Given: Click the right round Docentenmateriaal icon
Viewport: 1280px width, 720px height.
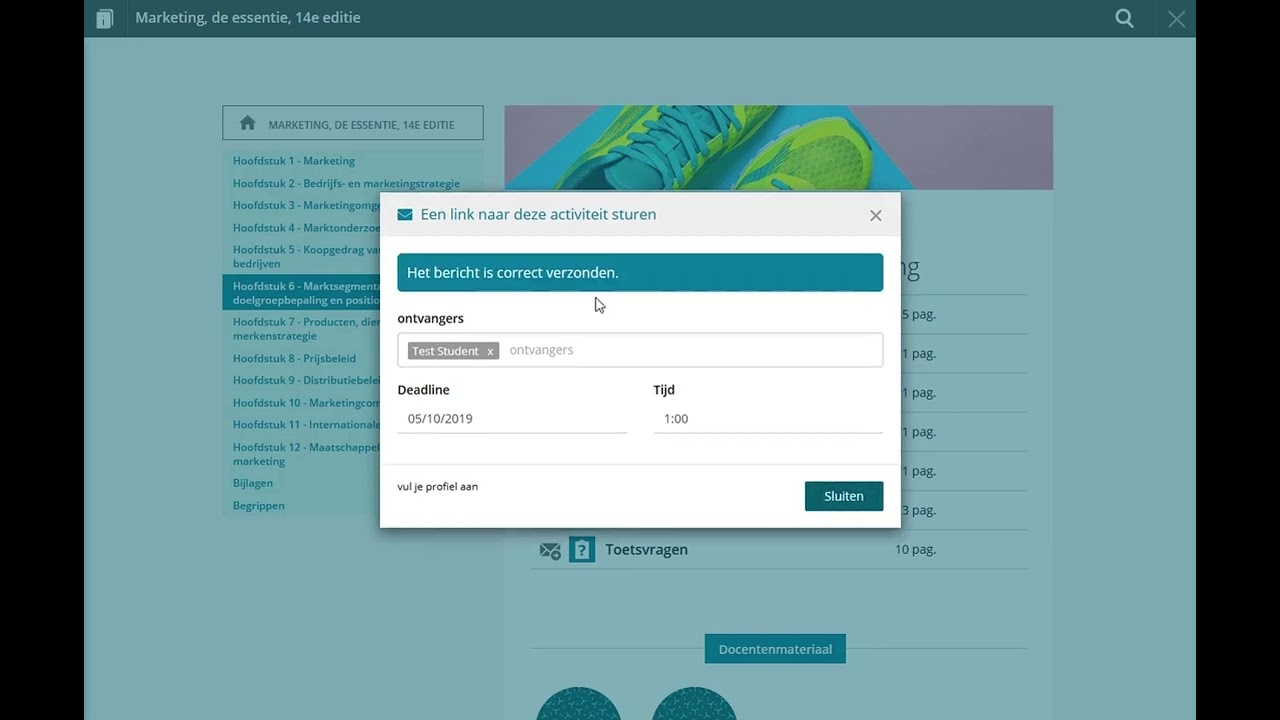Looking at the screenshot, I should tap(694, 704).
